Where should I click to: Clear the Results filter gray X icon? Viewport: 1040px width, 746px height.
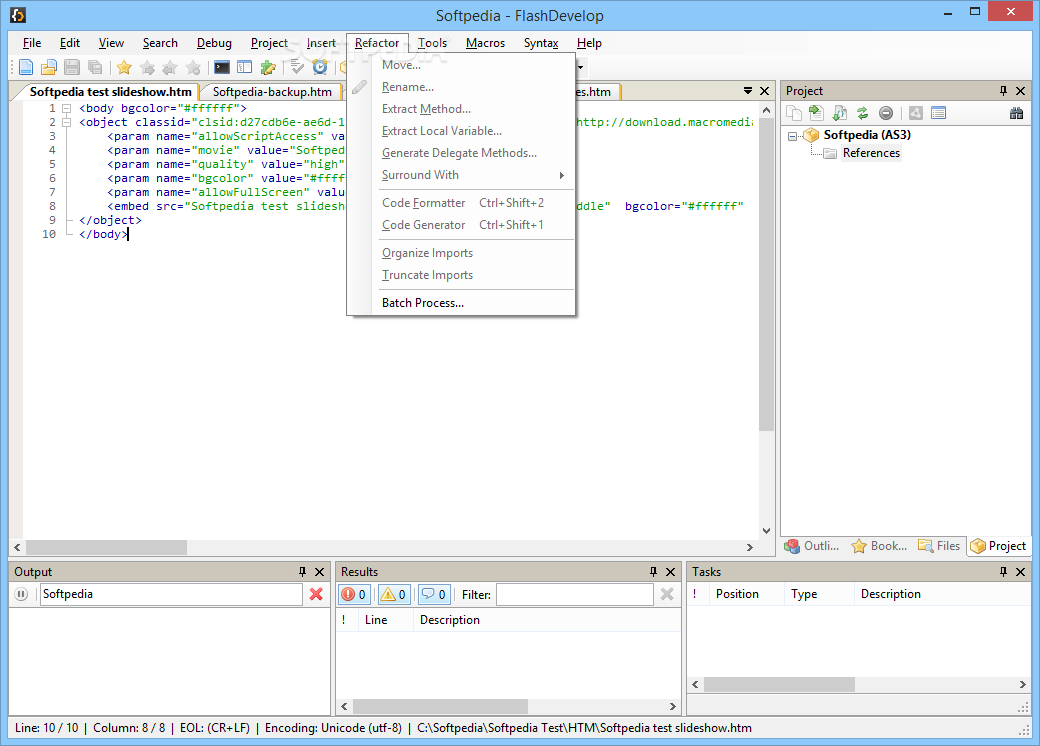(x=667, y=594)
